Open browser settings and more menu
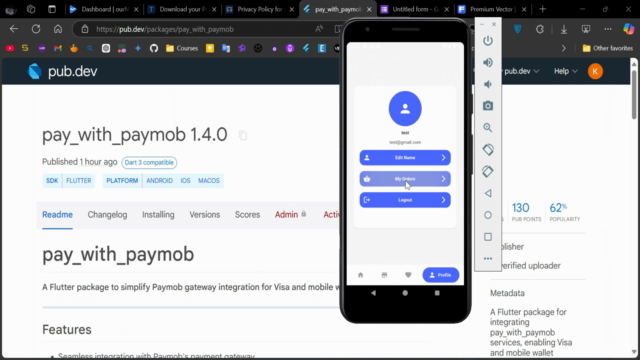 coord(608,29)
